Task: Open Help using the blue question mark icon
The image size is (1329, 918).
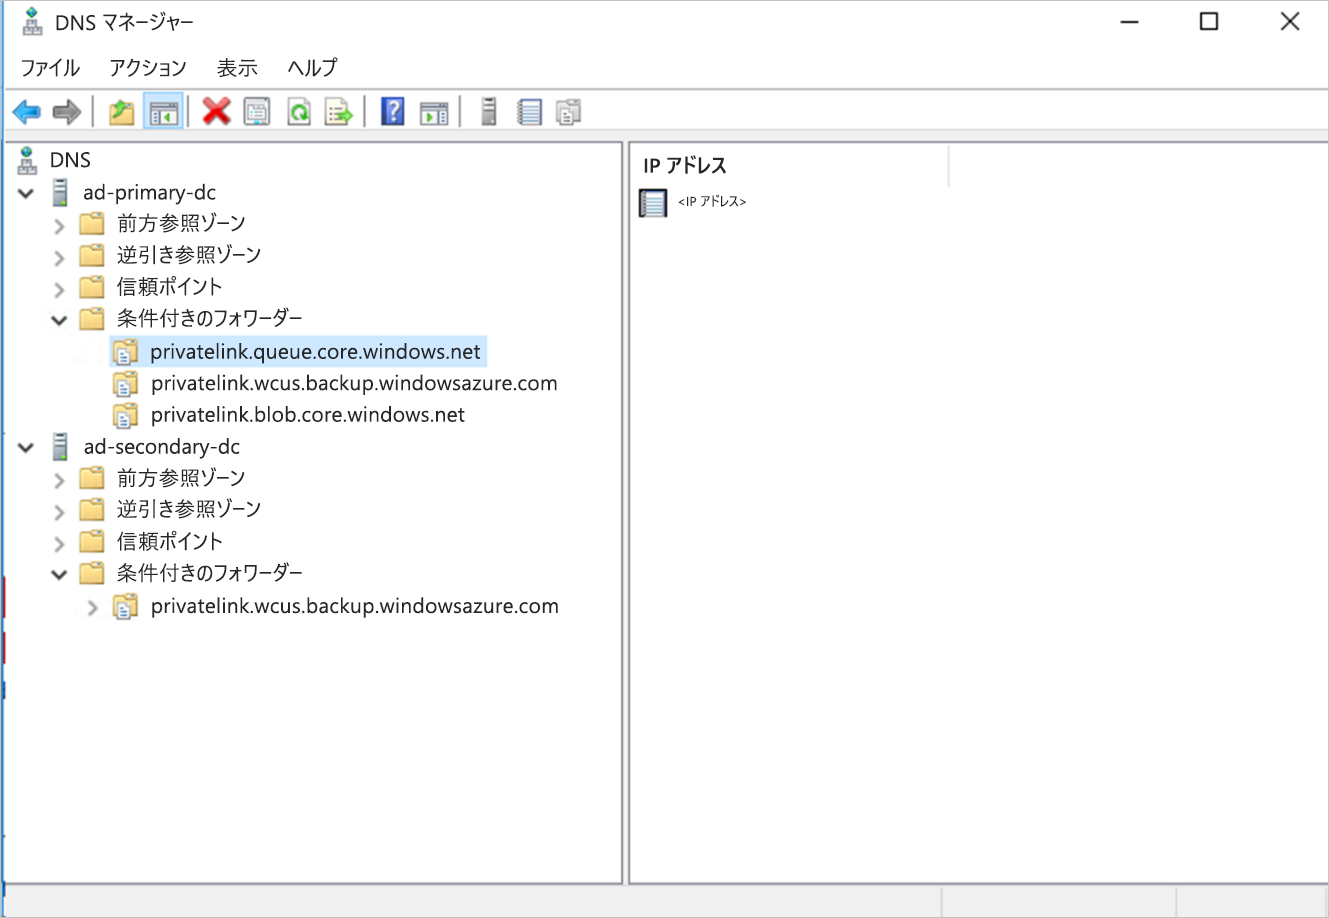Action: (392, 111)
